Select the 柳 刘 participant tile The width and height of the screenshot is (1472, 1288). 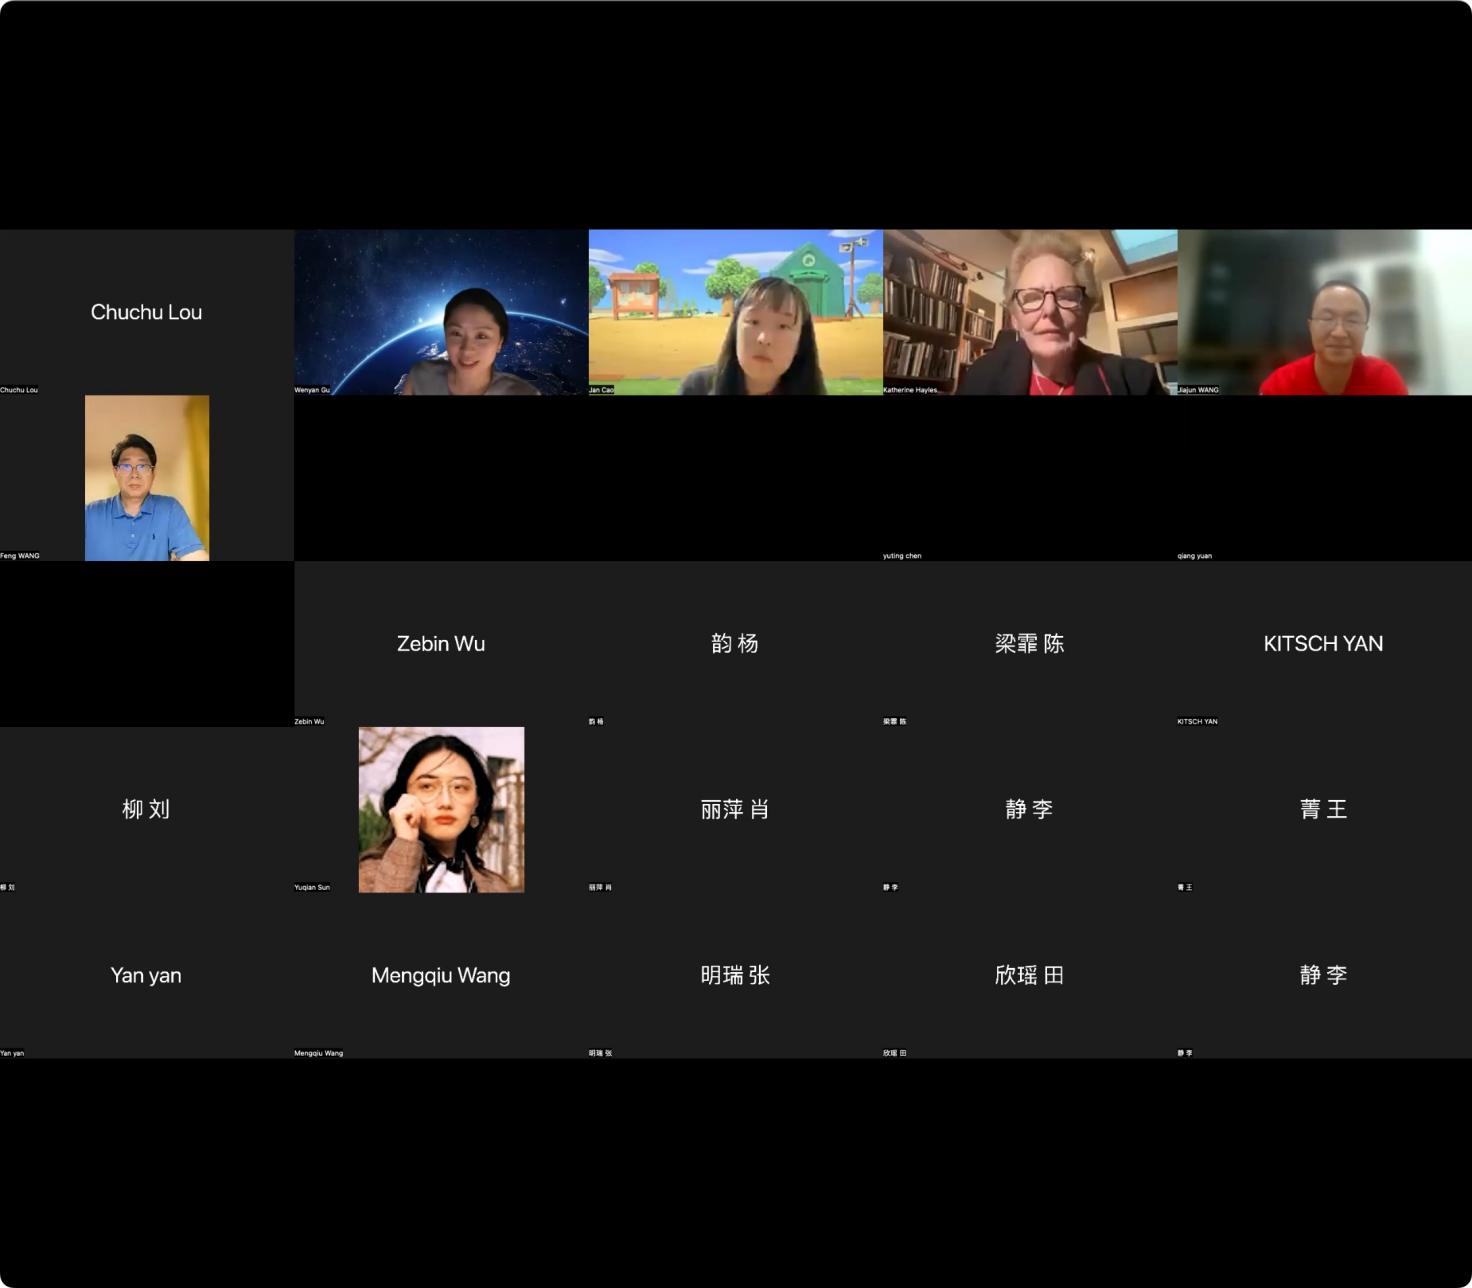146,809
